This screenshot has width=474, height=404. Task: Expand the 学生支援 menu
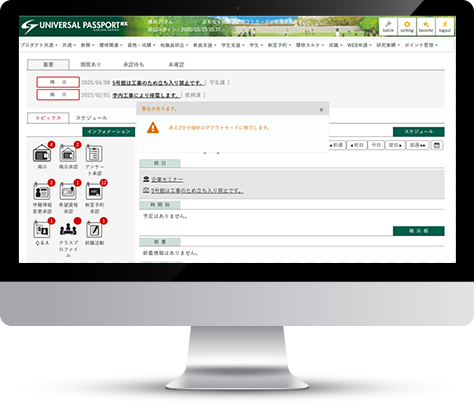click(x=233, y=45)
